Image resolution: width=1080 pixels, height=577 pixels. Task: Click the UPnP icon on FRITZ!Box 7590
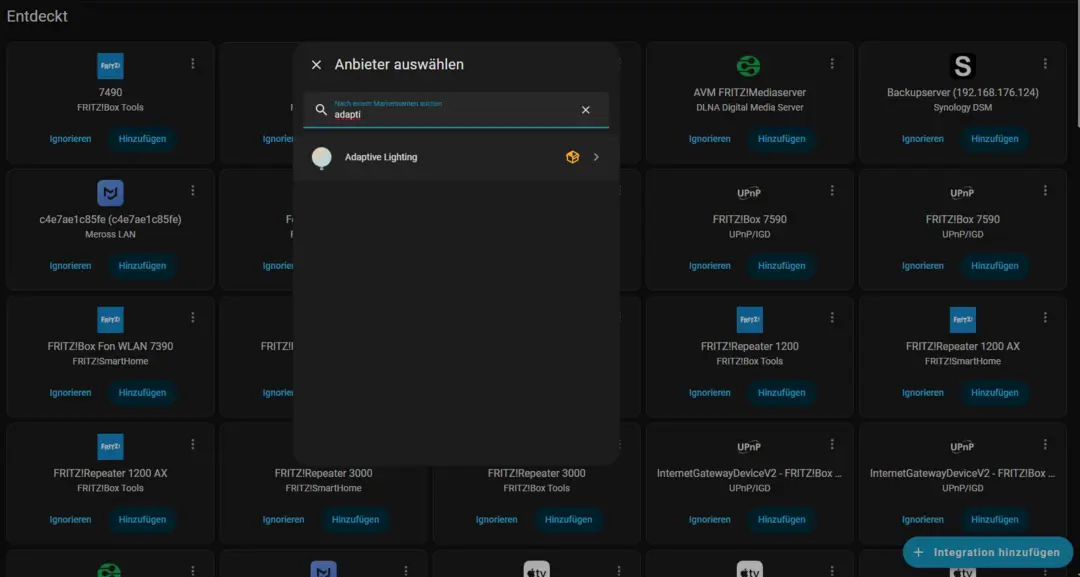click(x=749, y=193)
